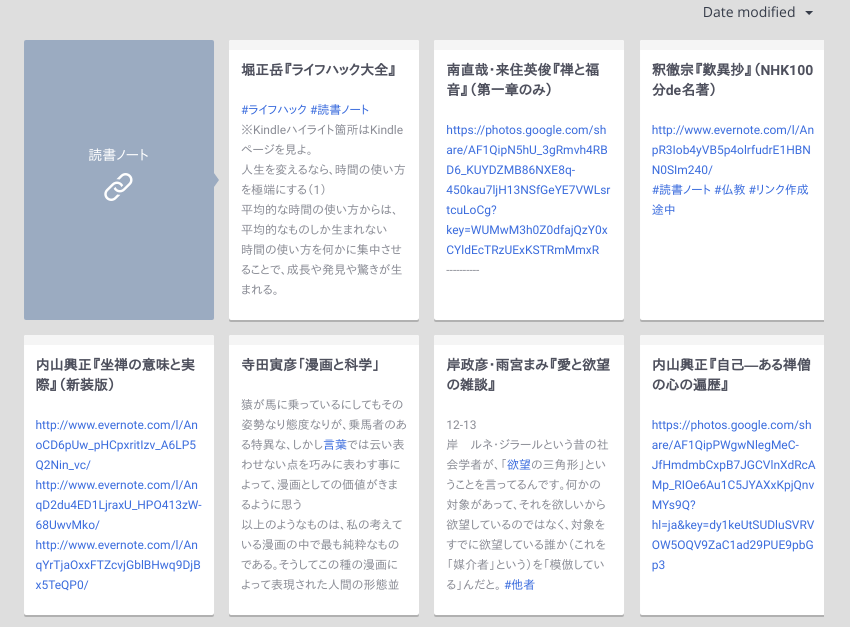The image size is (850, 627).
Task: Click the #ライフハック hashtag
Action: pos(274,109)
